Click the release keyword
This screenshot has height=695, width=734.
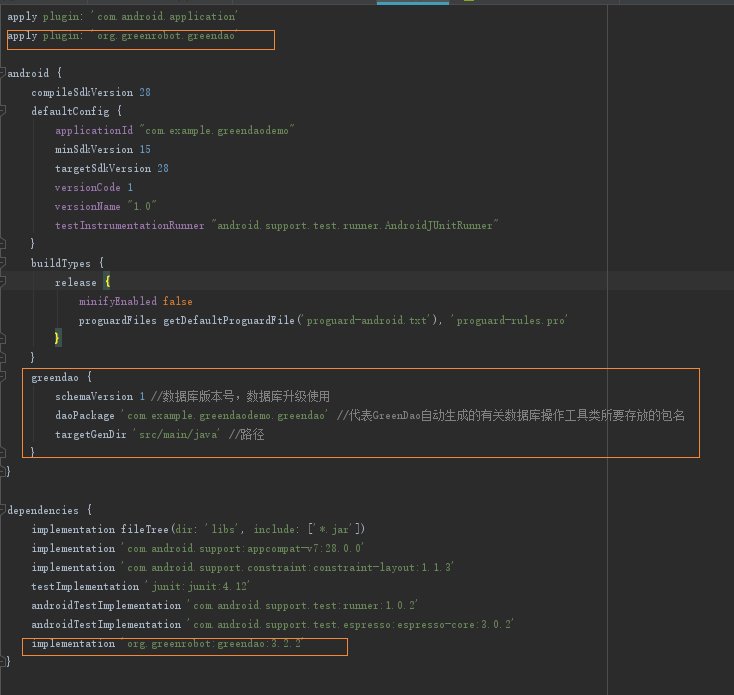(75, 282)
